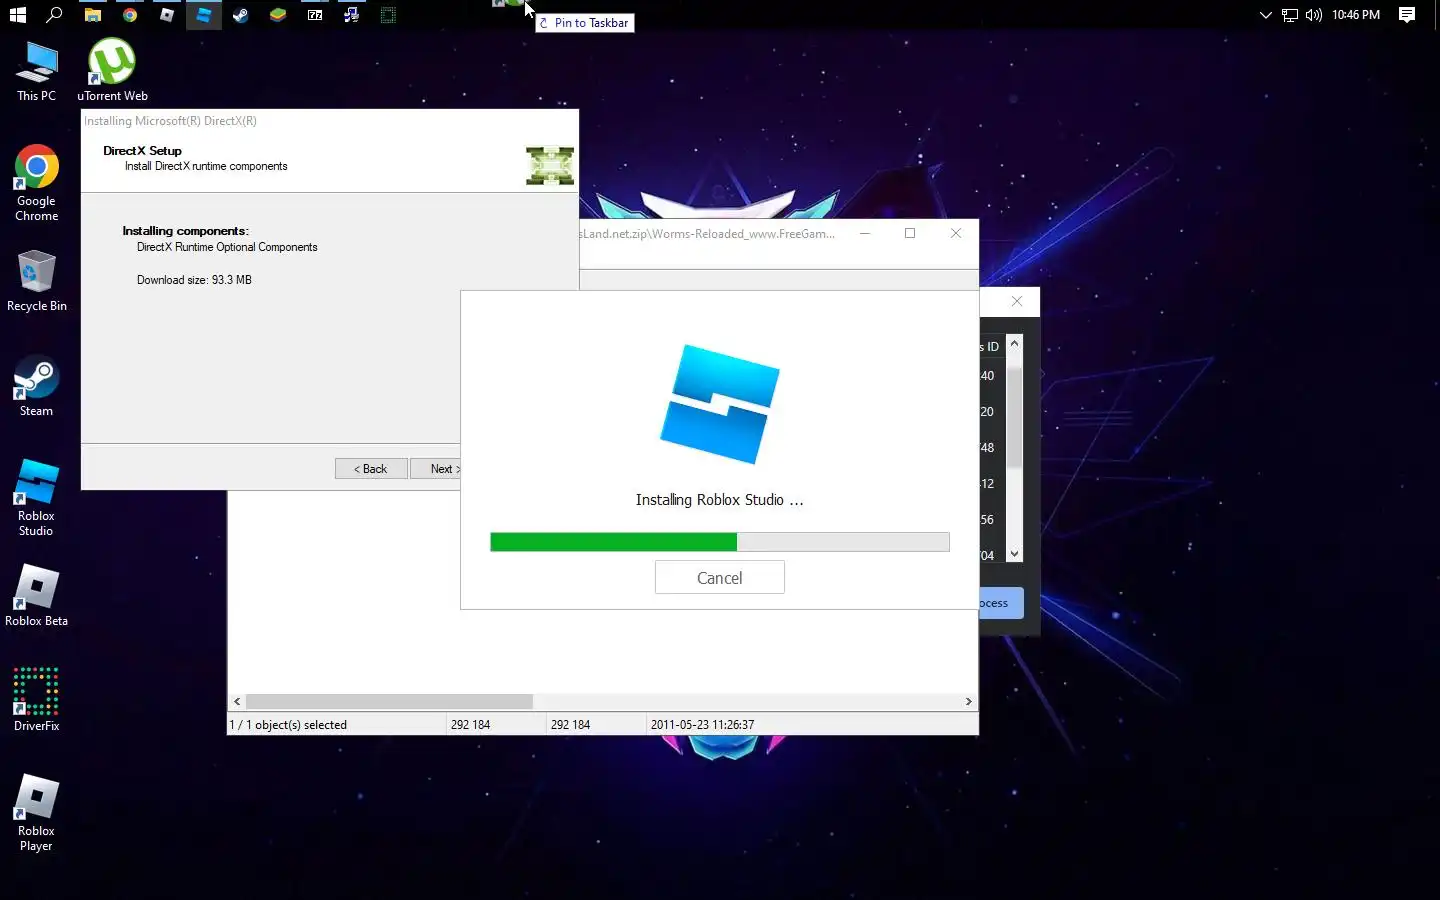1440x900 pixels.
Task: Select Roblox Beta desktop shortcut
Action: (37, 596)
